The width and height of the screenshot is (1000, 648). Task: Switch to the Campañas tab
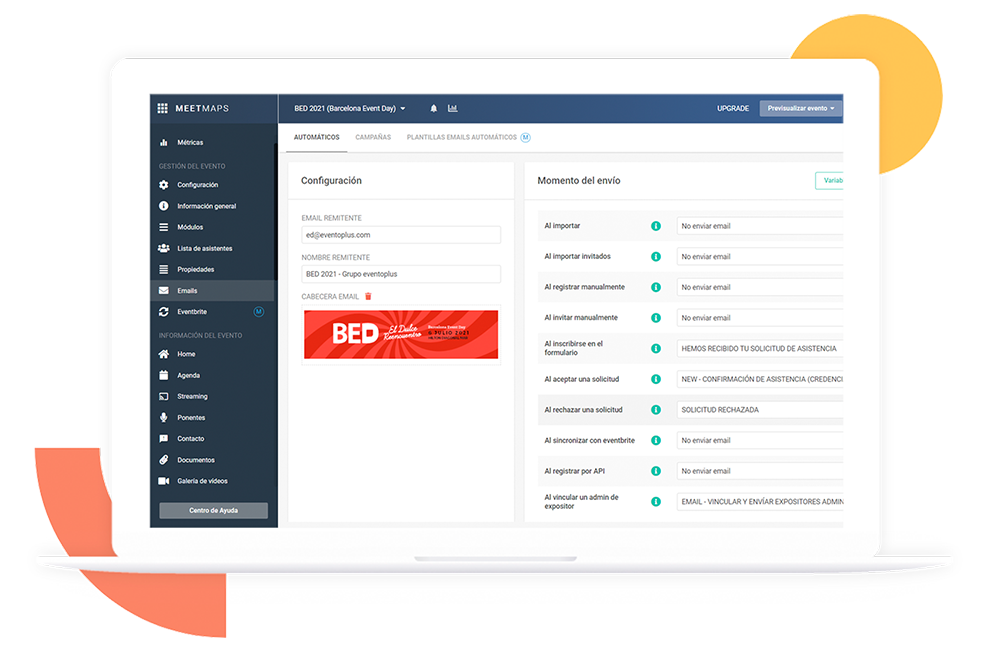pos(373,137)
